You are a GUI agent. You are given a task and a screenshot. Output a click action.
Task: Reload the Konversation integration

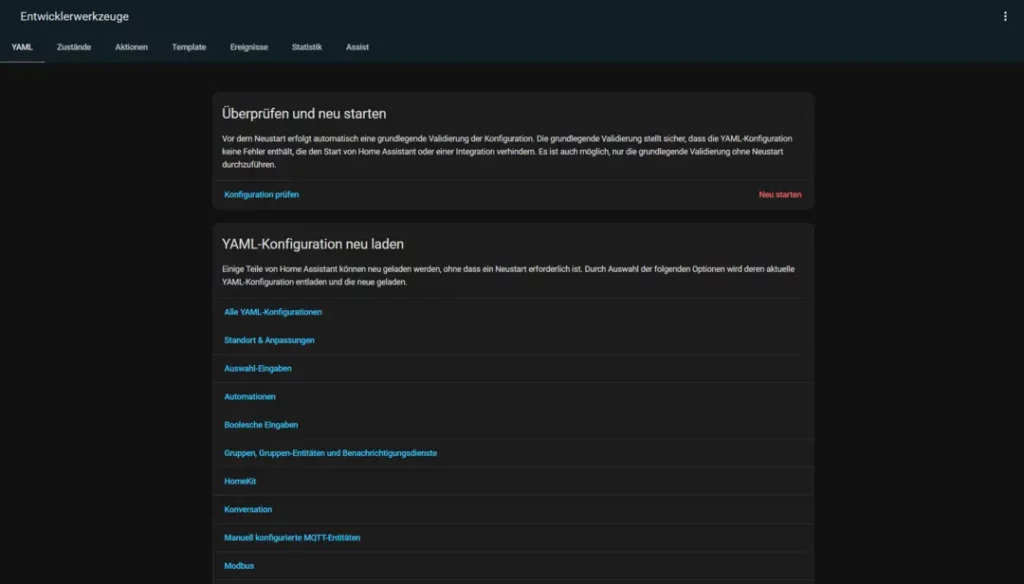[x=250, y=509]
